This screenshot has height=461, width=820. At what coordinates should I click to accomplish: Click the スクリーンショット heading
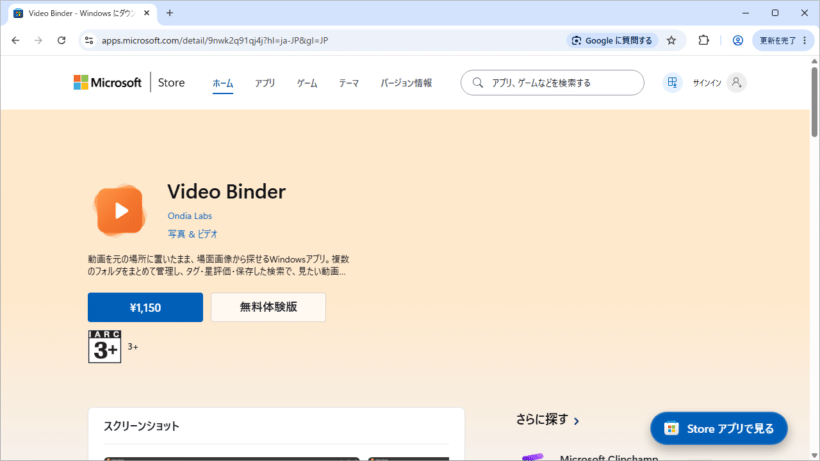[x=141, y=426]
